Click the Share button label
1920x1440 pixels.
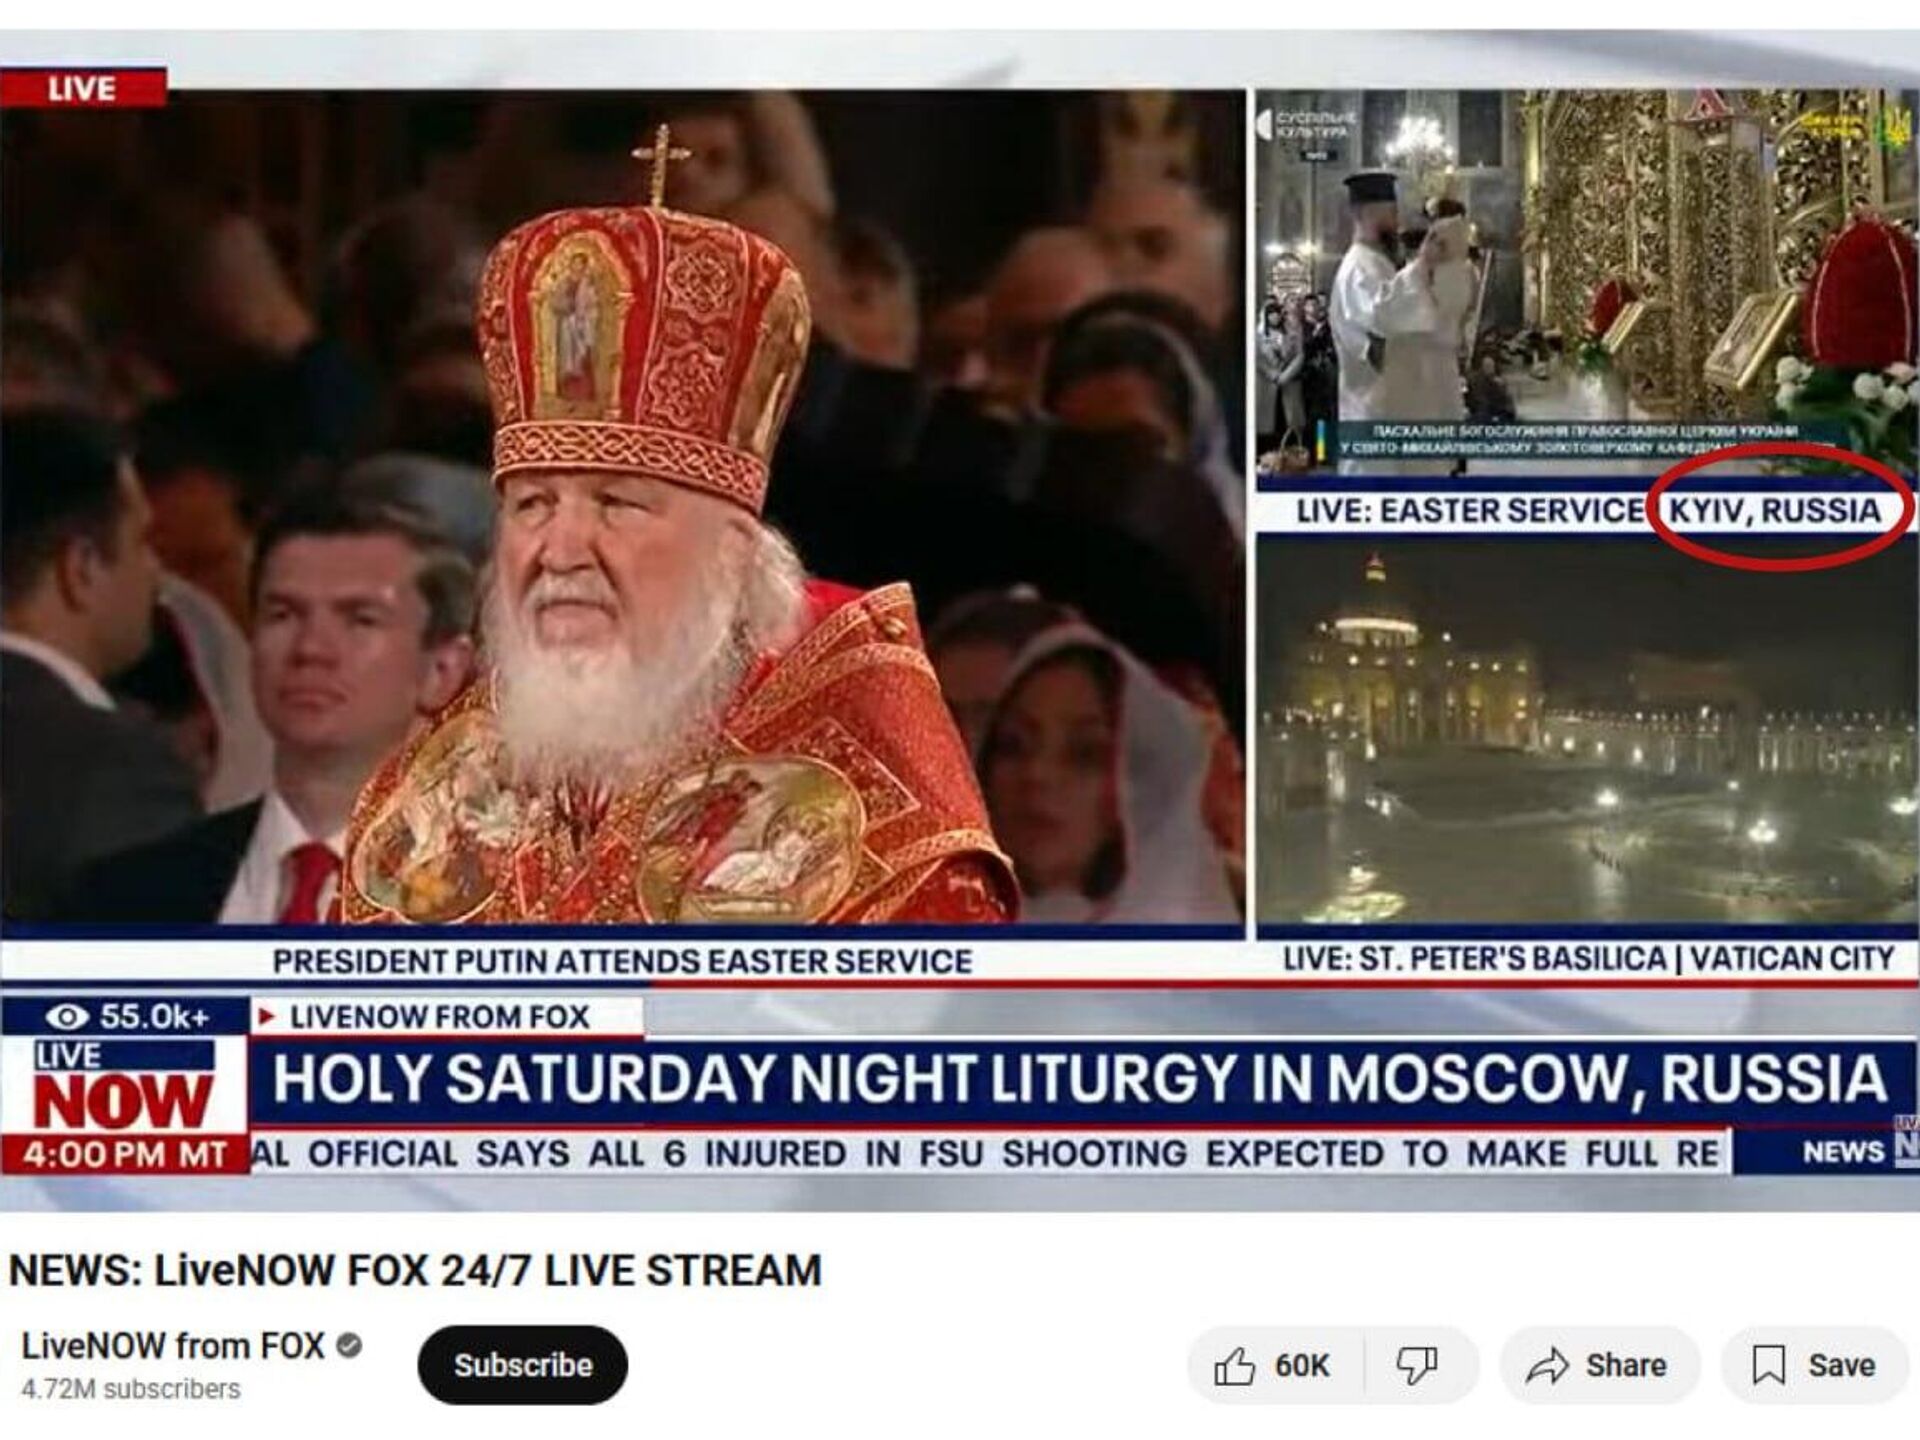coord(1626,1366)
